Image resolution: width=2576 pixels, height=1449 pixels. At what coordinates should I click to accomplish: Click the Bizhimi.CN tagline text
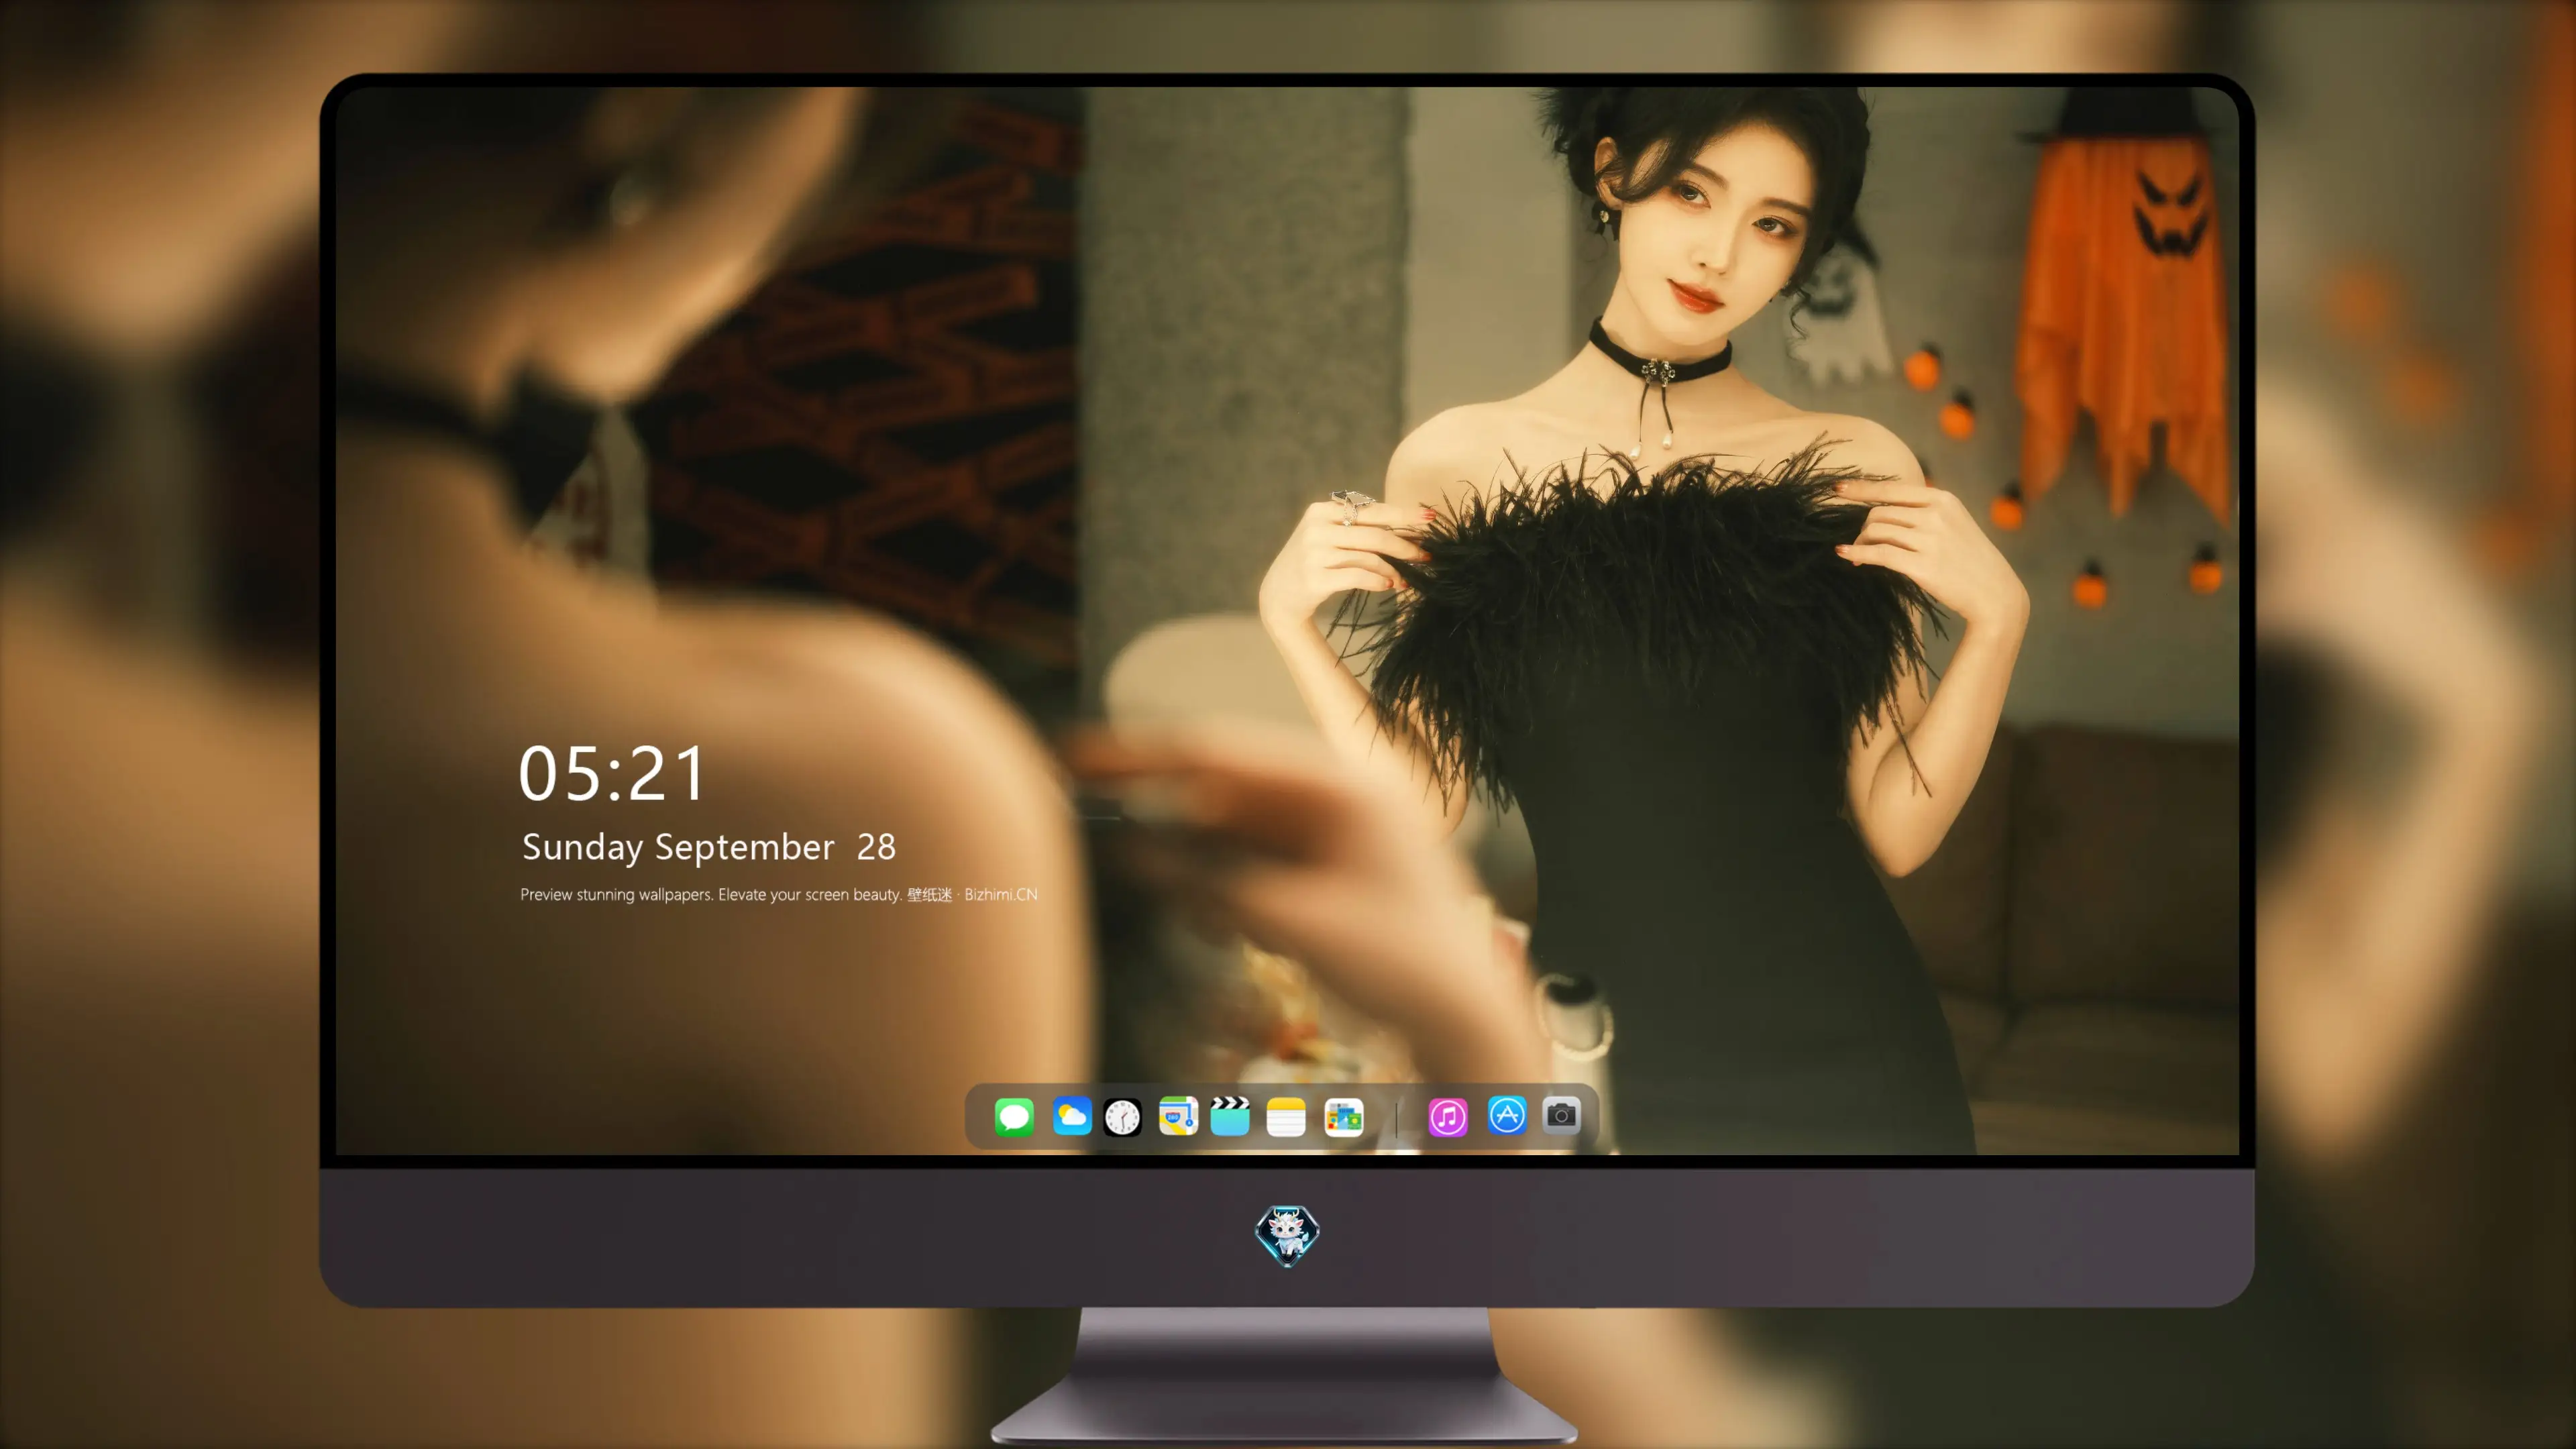[x=778, y=894]
